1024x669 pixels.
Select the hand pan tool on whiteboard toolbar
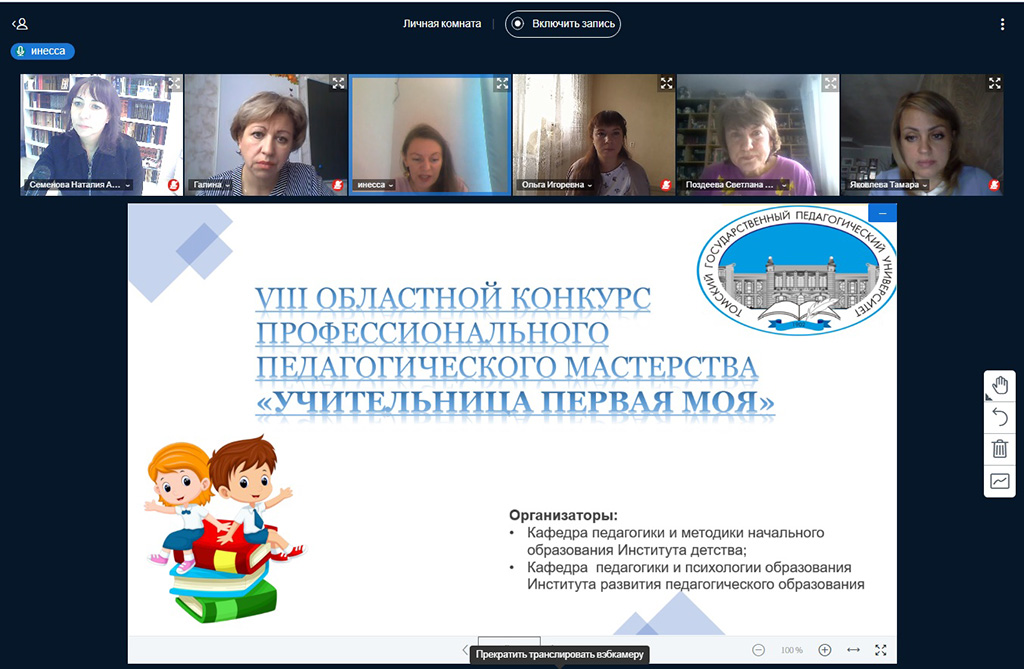coord(999,386)
